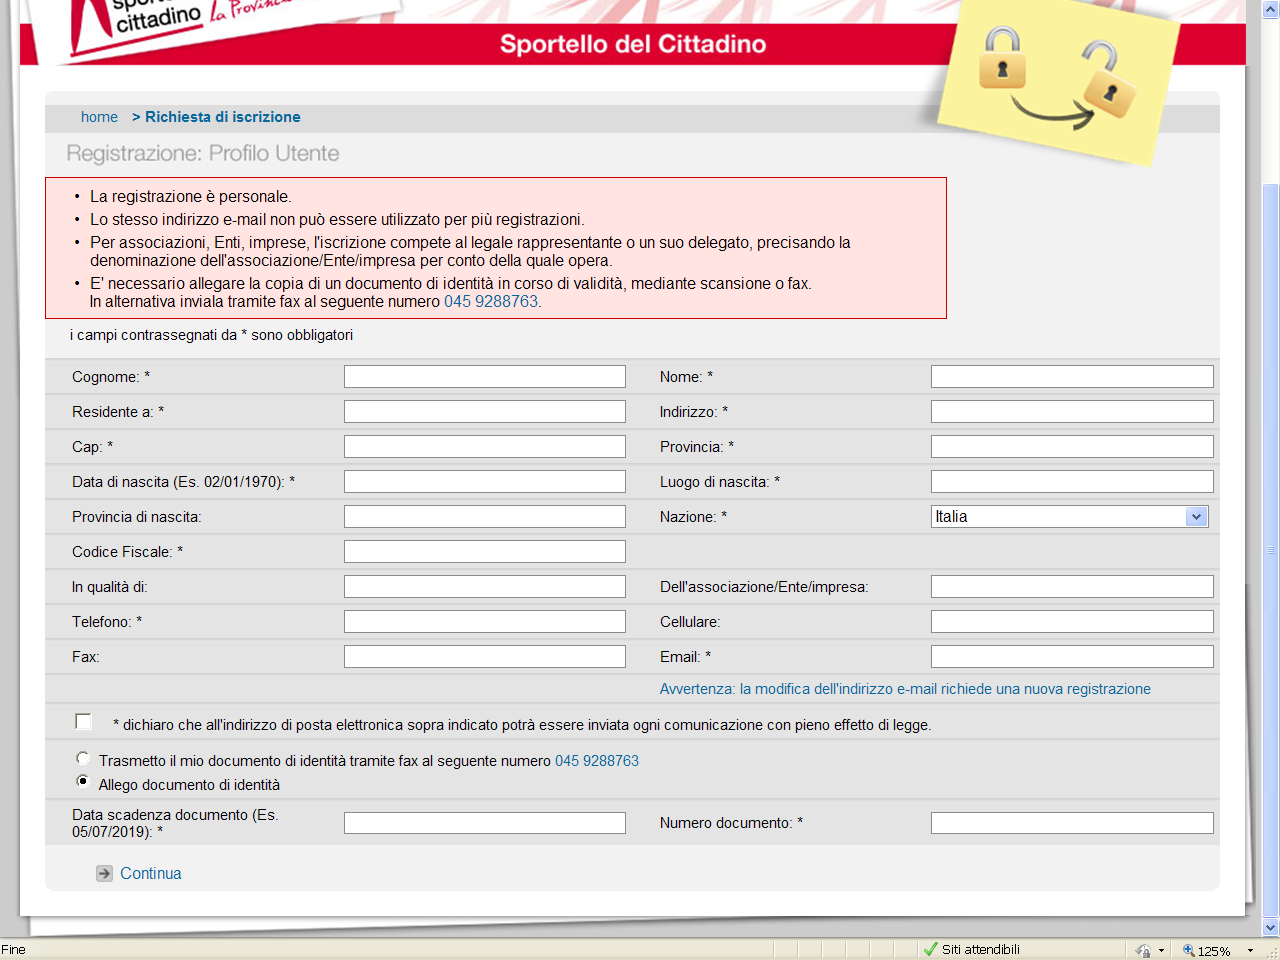This screenshot has height=960, width=1280.
Task: Click the Codice Fiscale field
Action: [x=485, y=552]
